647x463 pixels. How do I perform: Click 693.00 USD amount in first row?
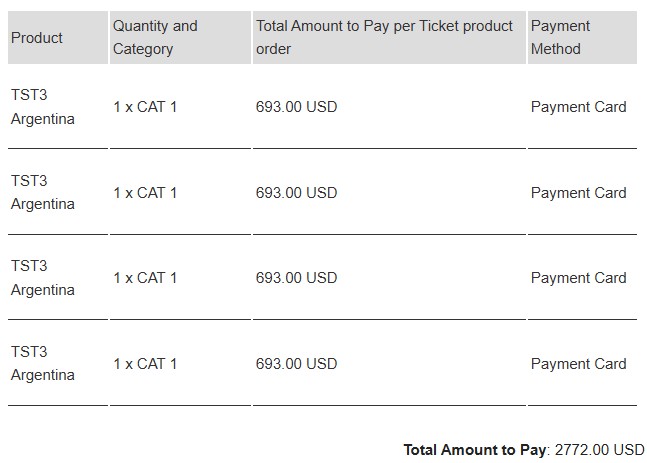click(296, 107)
